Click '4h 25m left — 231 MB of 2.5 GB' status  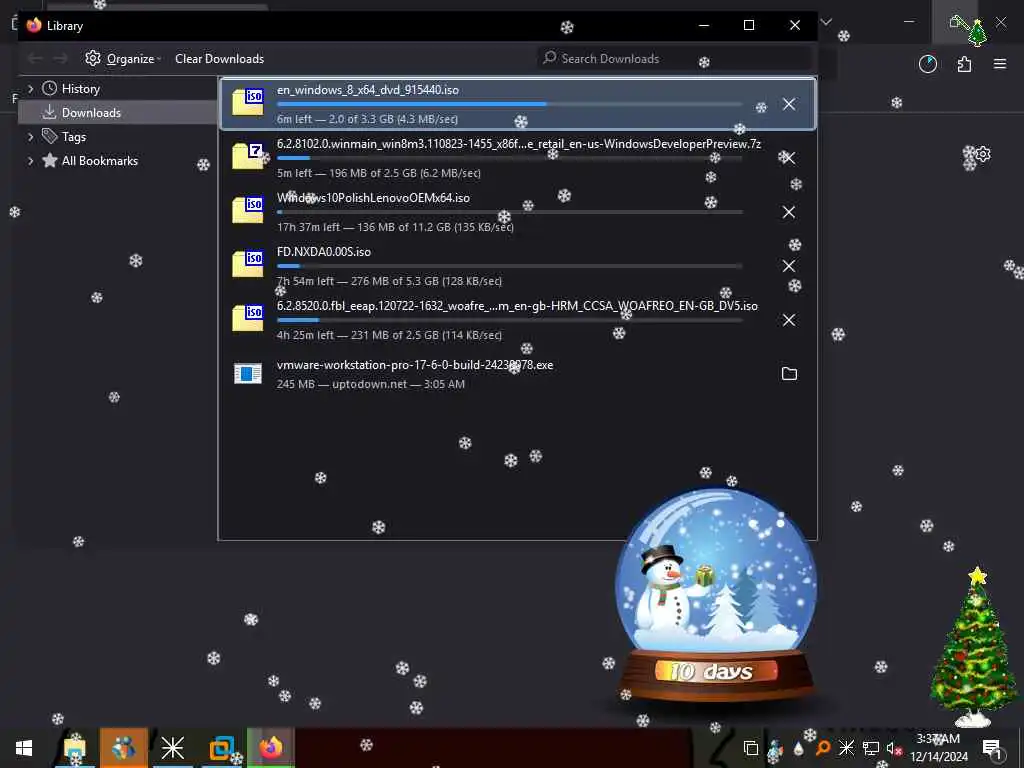389,334
